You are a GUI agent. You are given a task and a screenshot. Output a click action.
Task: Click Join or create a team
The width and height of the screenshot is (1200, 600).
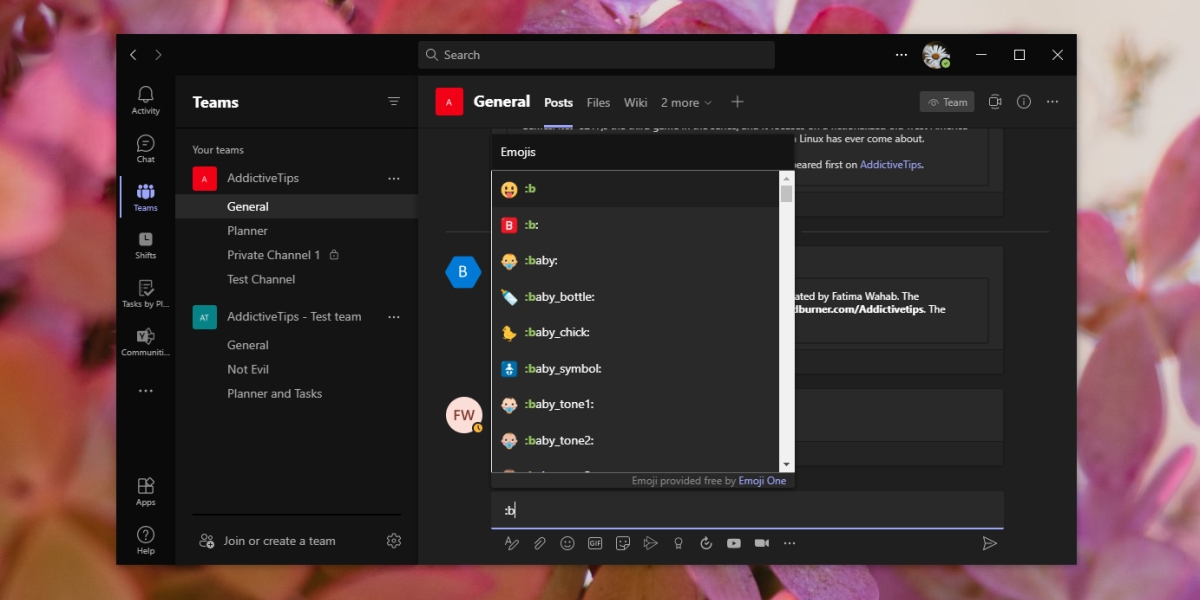[x=279, y=541]
